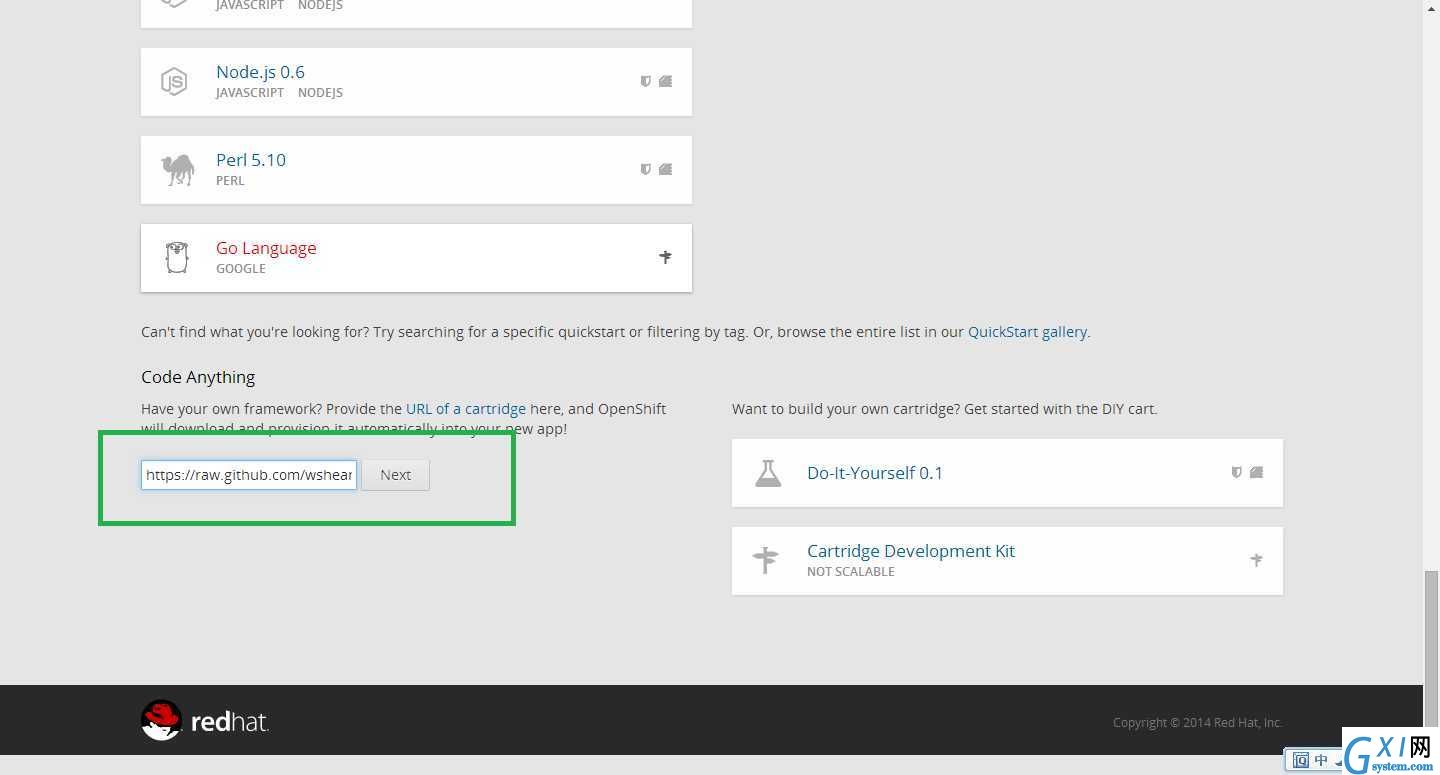Open the Do-It-Yourself 0.1 cartridge
This screenshot has height=775, width=1440.
pos(875,473)
